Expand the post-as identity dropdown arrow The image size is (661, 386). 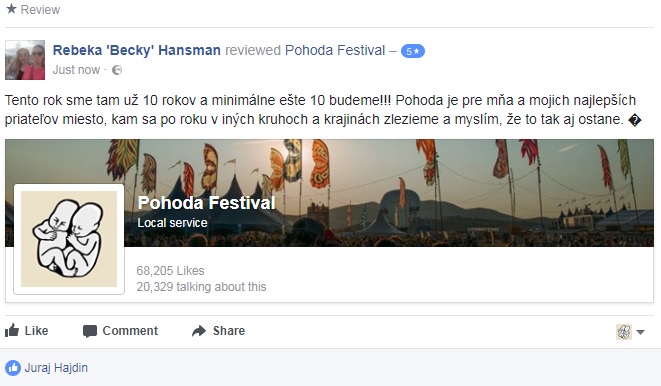point(640,332)
